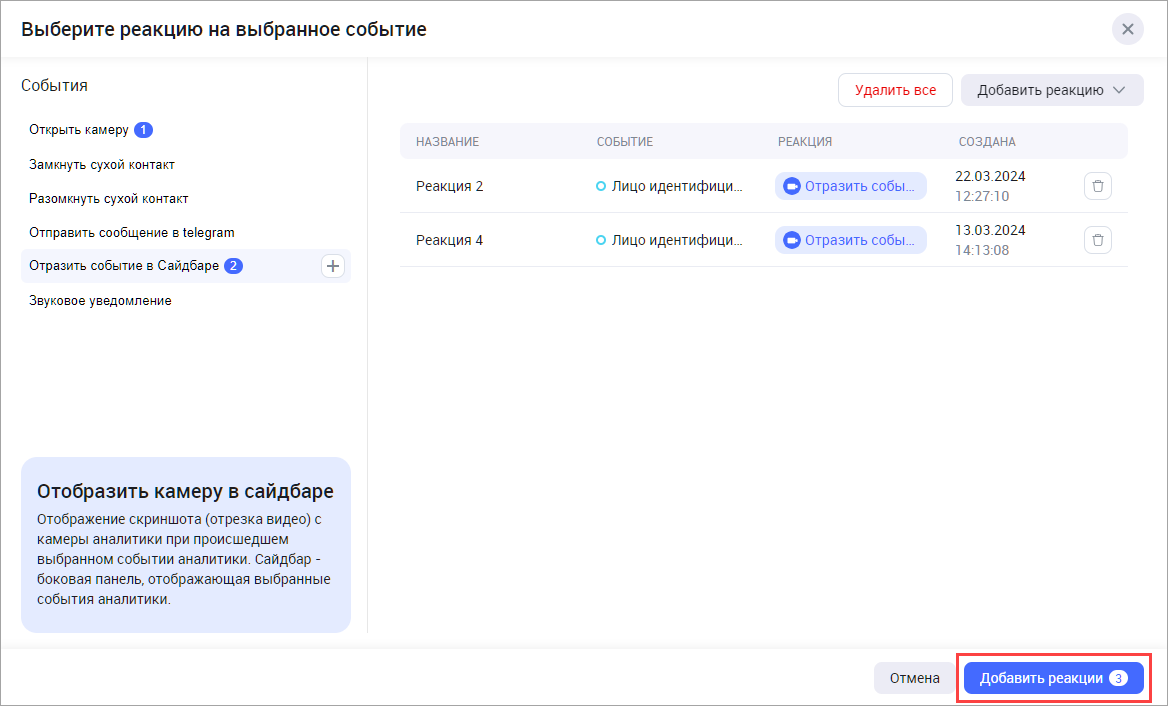Click camera reaction badge in Реакция 2 row
Screen dimensions: 1168x706
click(850, 186)
